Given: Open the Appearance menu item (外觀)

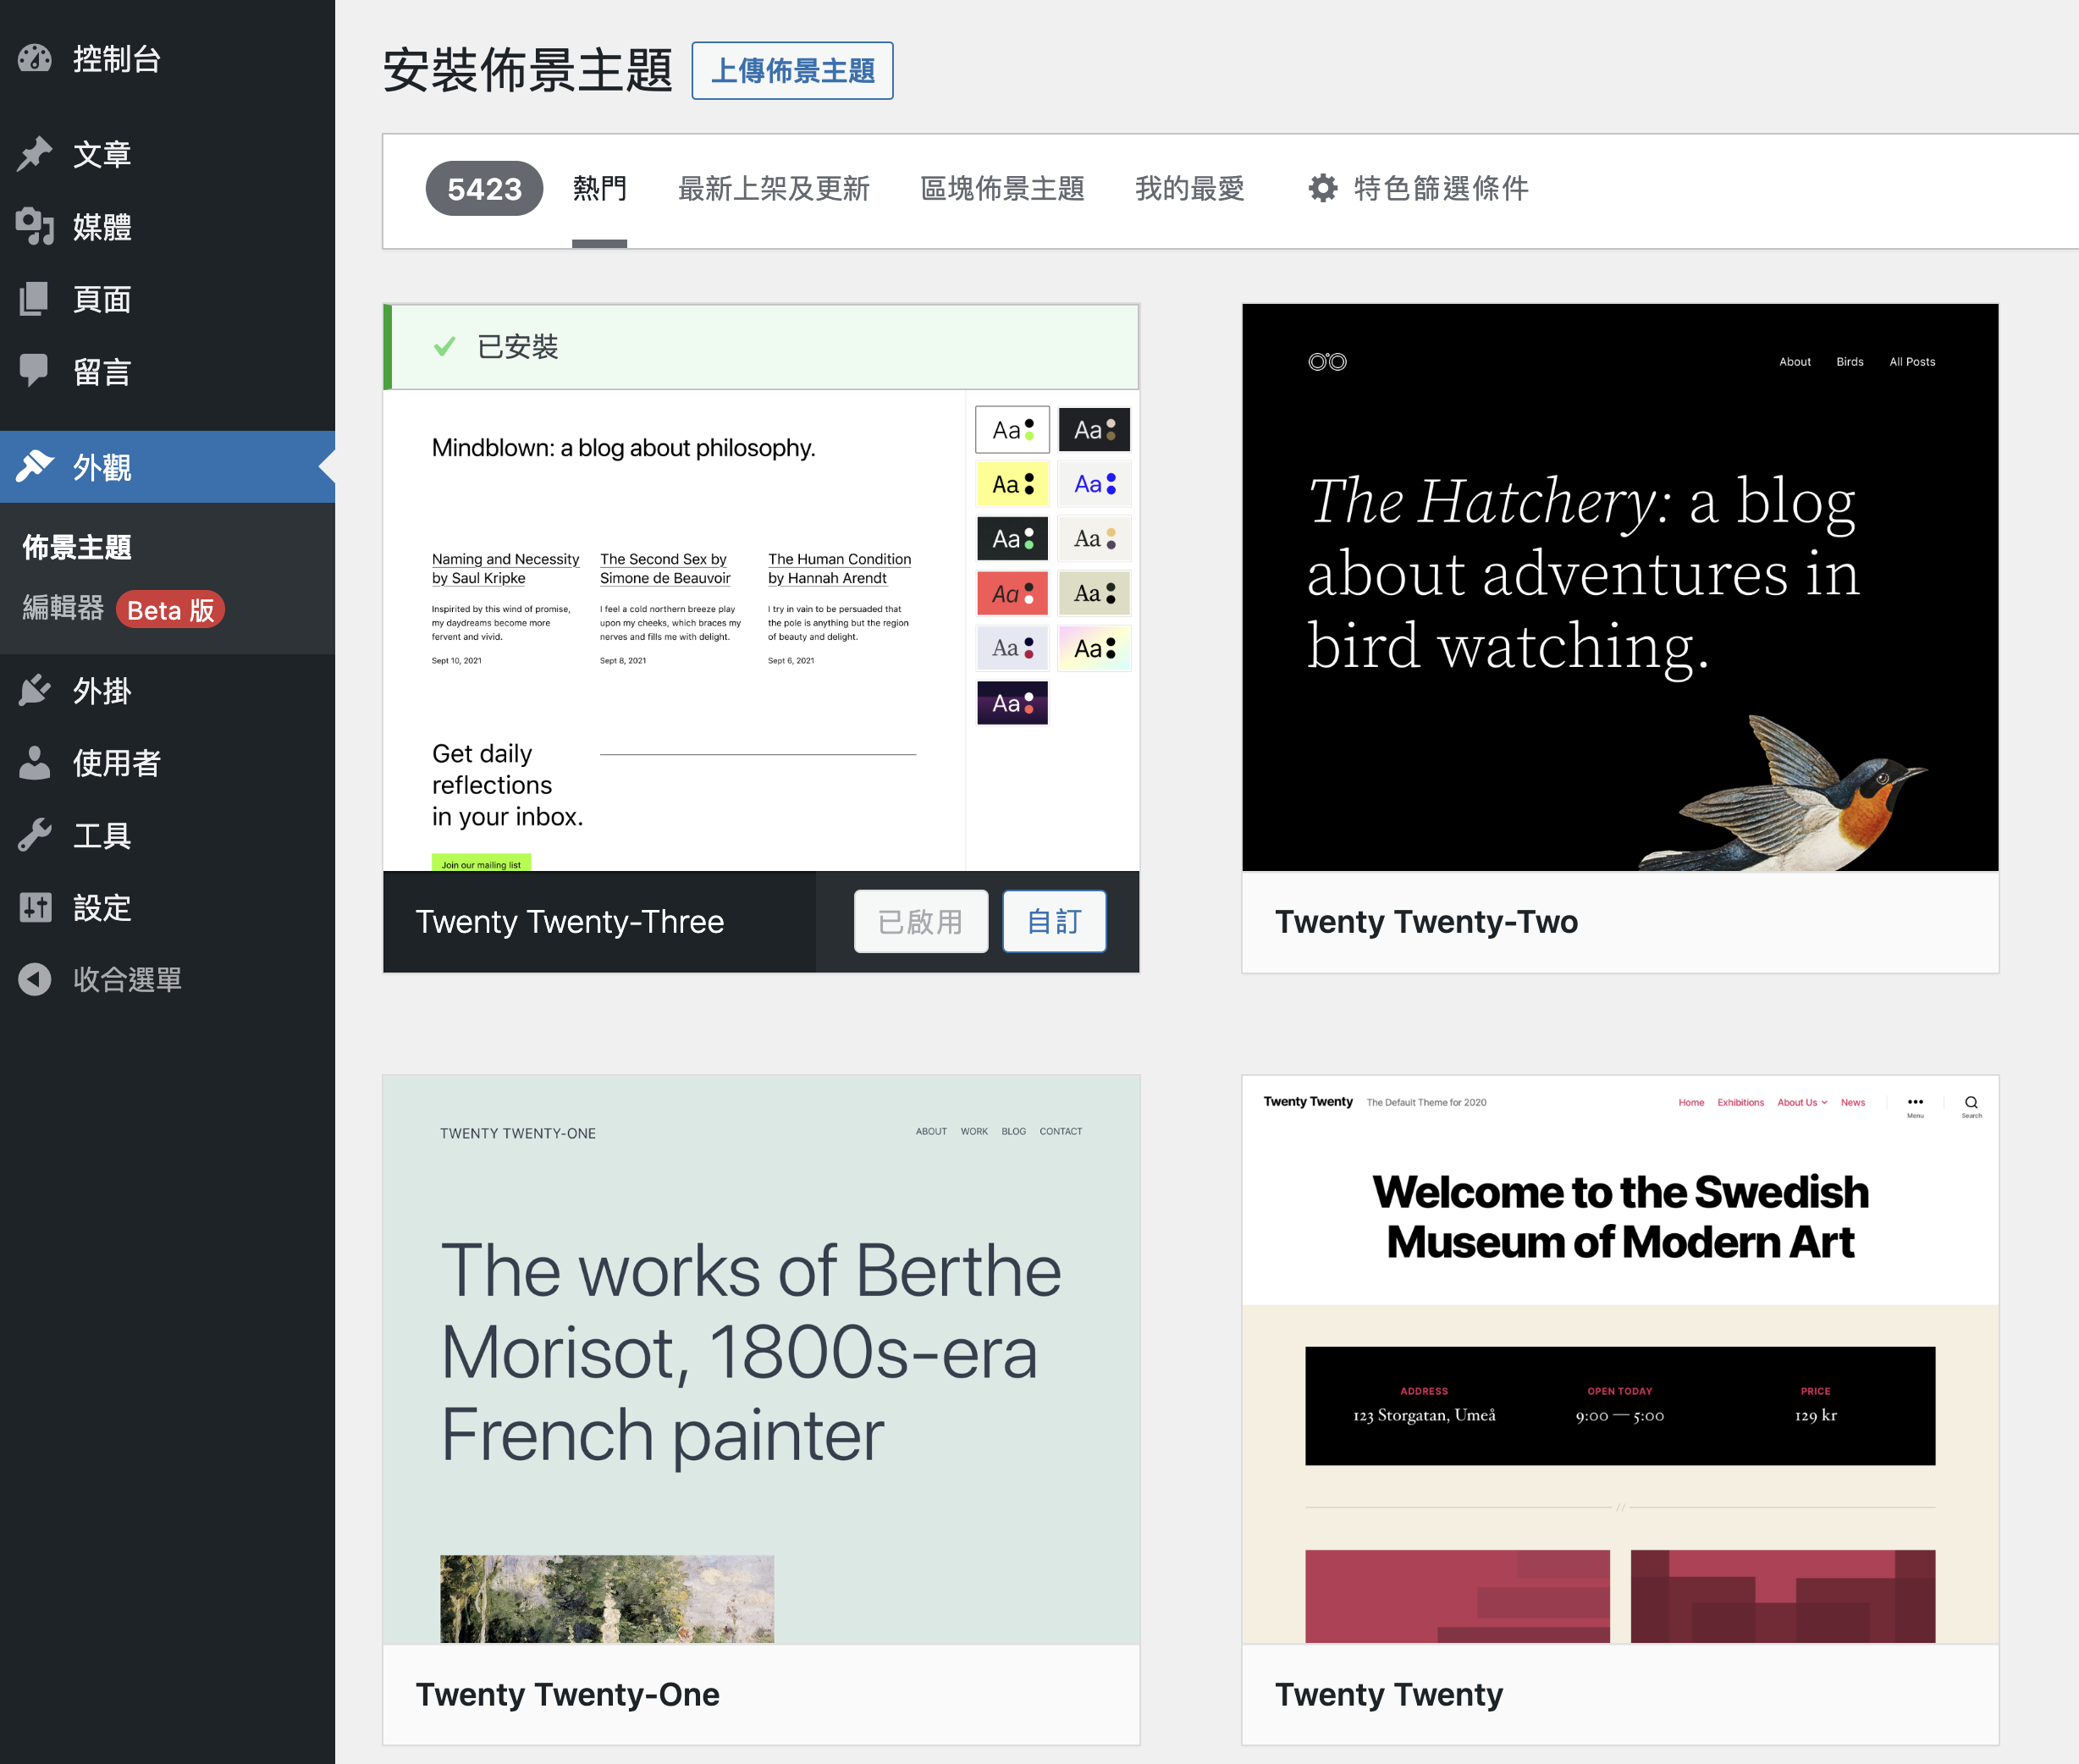Looking at the screenshot, I should pos(102,467).
